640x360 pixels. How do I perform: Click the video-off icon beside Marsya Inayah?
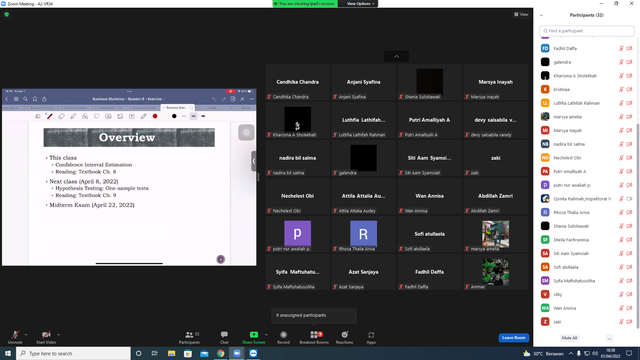(x=629, y=130)
